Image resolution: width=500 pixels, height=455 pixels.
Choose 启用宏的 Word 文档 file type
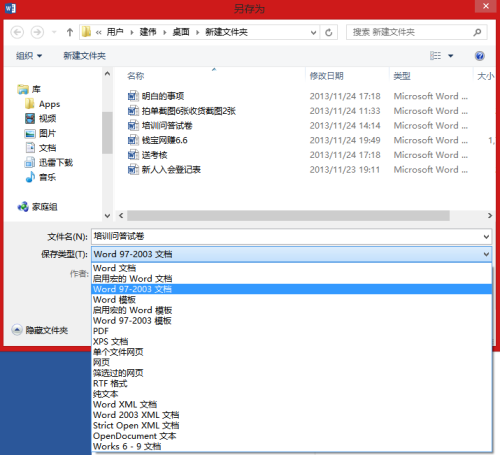292,279
